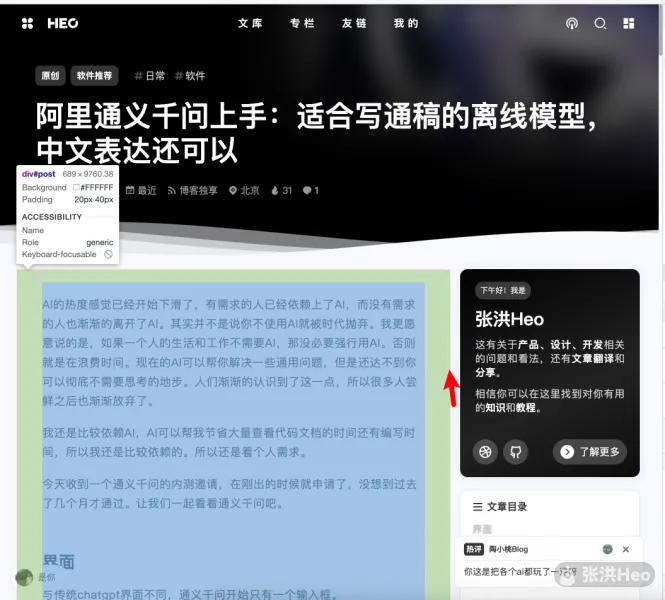Select the #日常 tag
The width and height of the screenshot is (665, 600).
click(149, 76)
